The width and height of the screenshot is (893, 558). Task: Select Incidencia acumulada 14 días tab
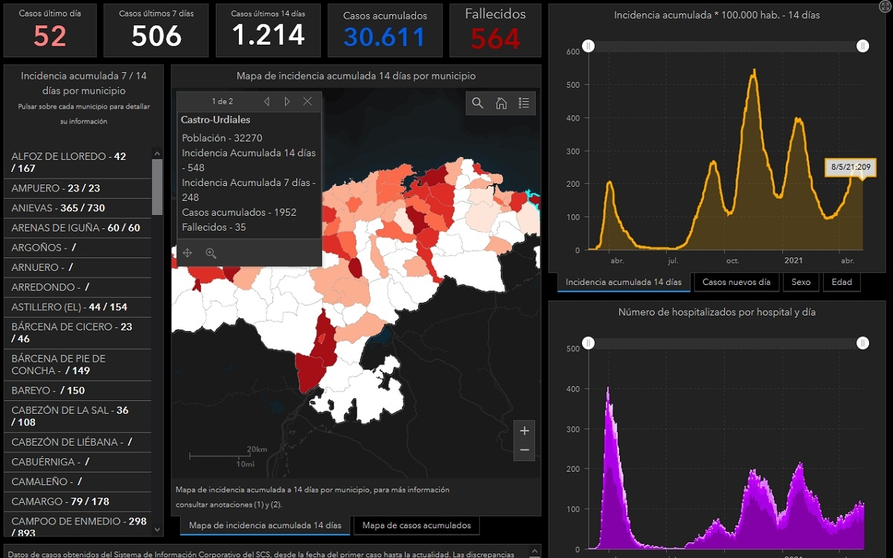[x=624, y=282]
